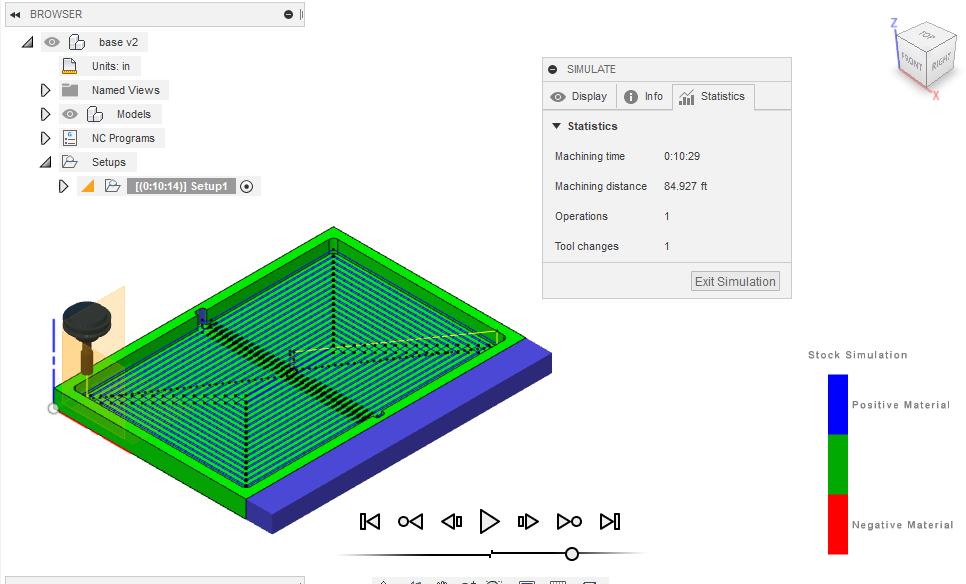Click the simulation timeline slider handle
966x584 pixels.
(571, 553)
